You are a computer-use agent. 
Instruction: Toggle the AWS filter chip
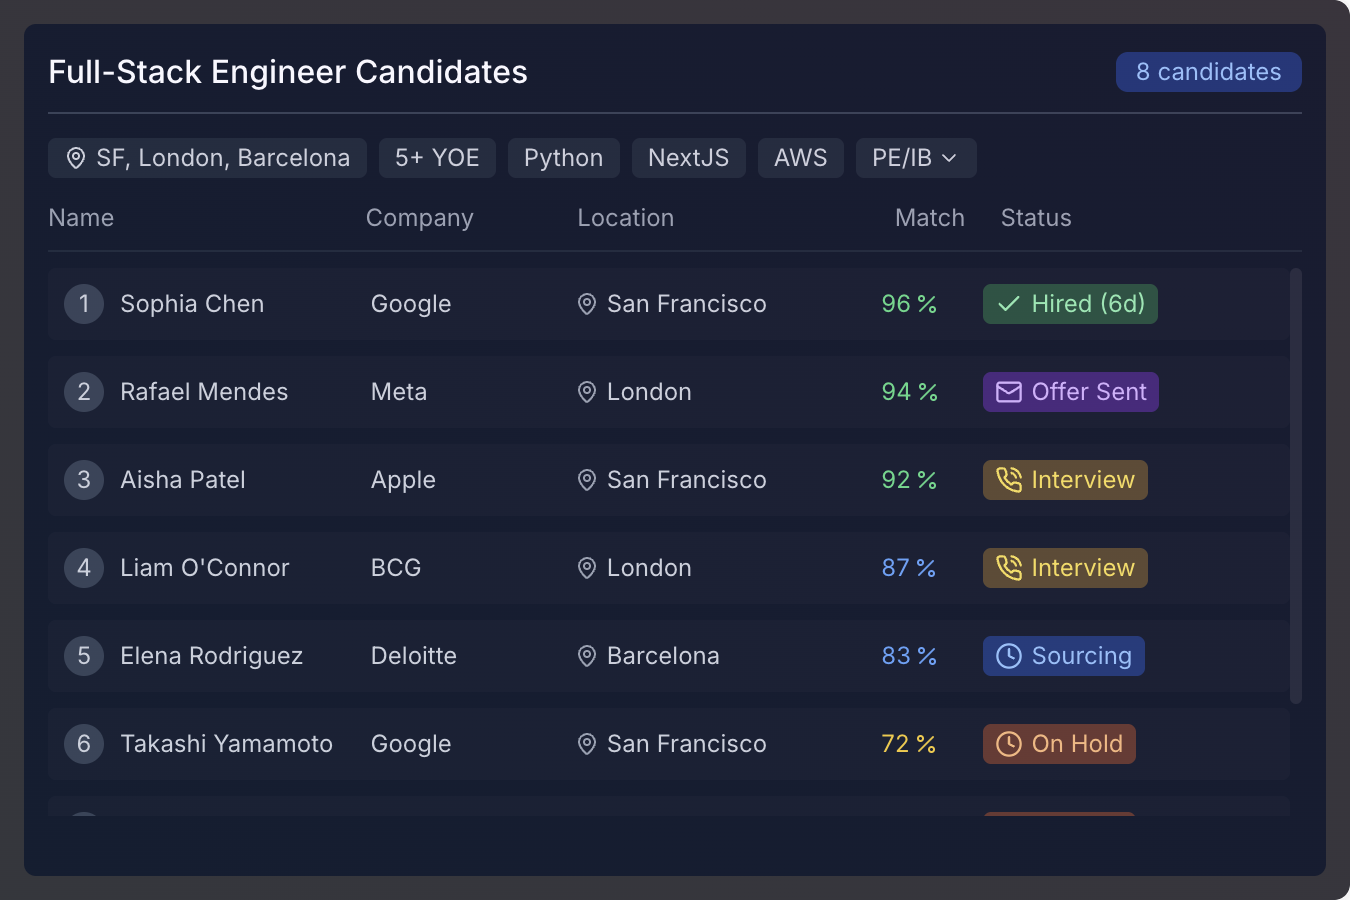click(800, 157)
